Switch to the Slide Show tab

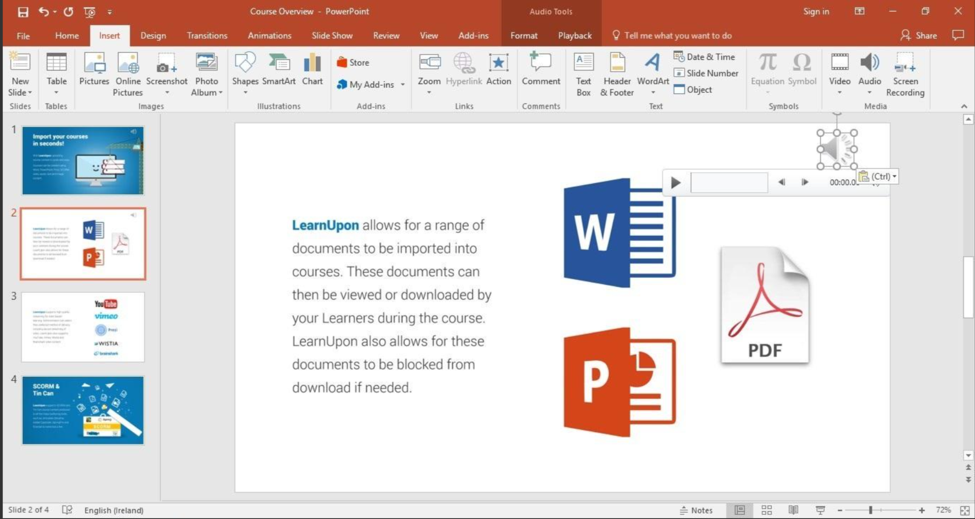point(332,35)
